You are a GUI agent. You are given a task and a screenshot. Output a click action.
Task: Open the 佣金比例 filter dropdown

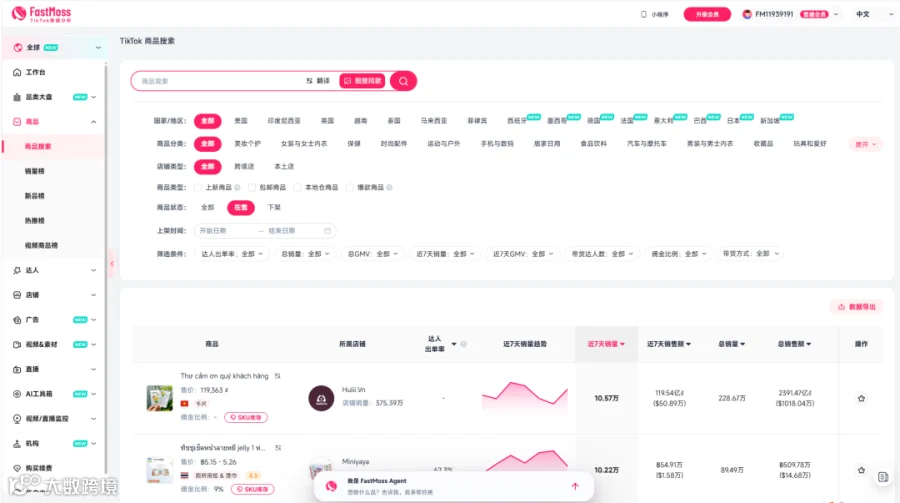click(x=678, y=254)
